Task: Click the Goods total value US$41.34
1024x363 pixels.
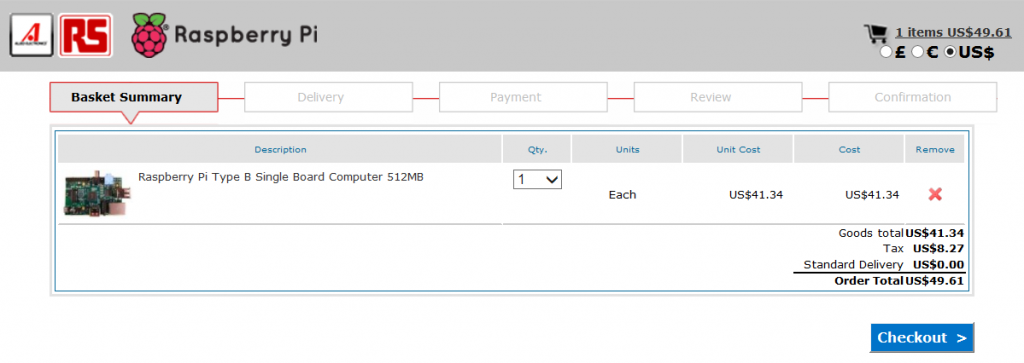Action: pos(935,233)
